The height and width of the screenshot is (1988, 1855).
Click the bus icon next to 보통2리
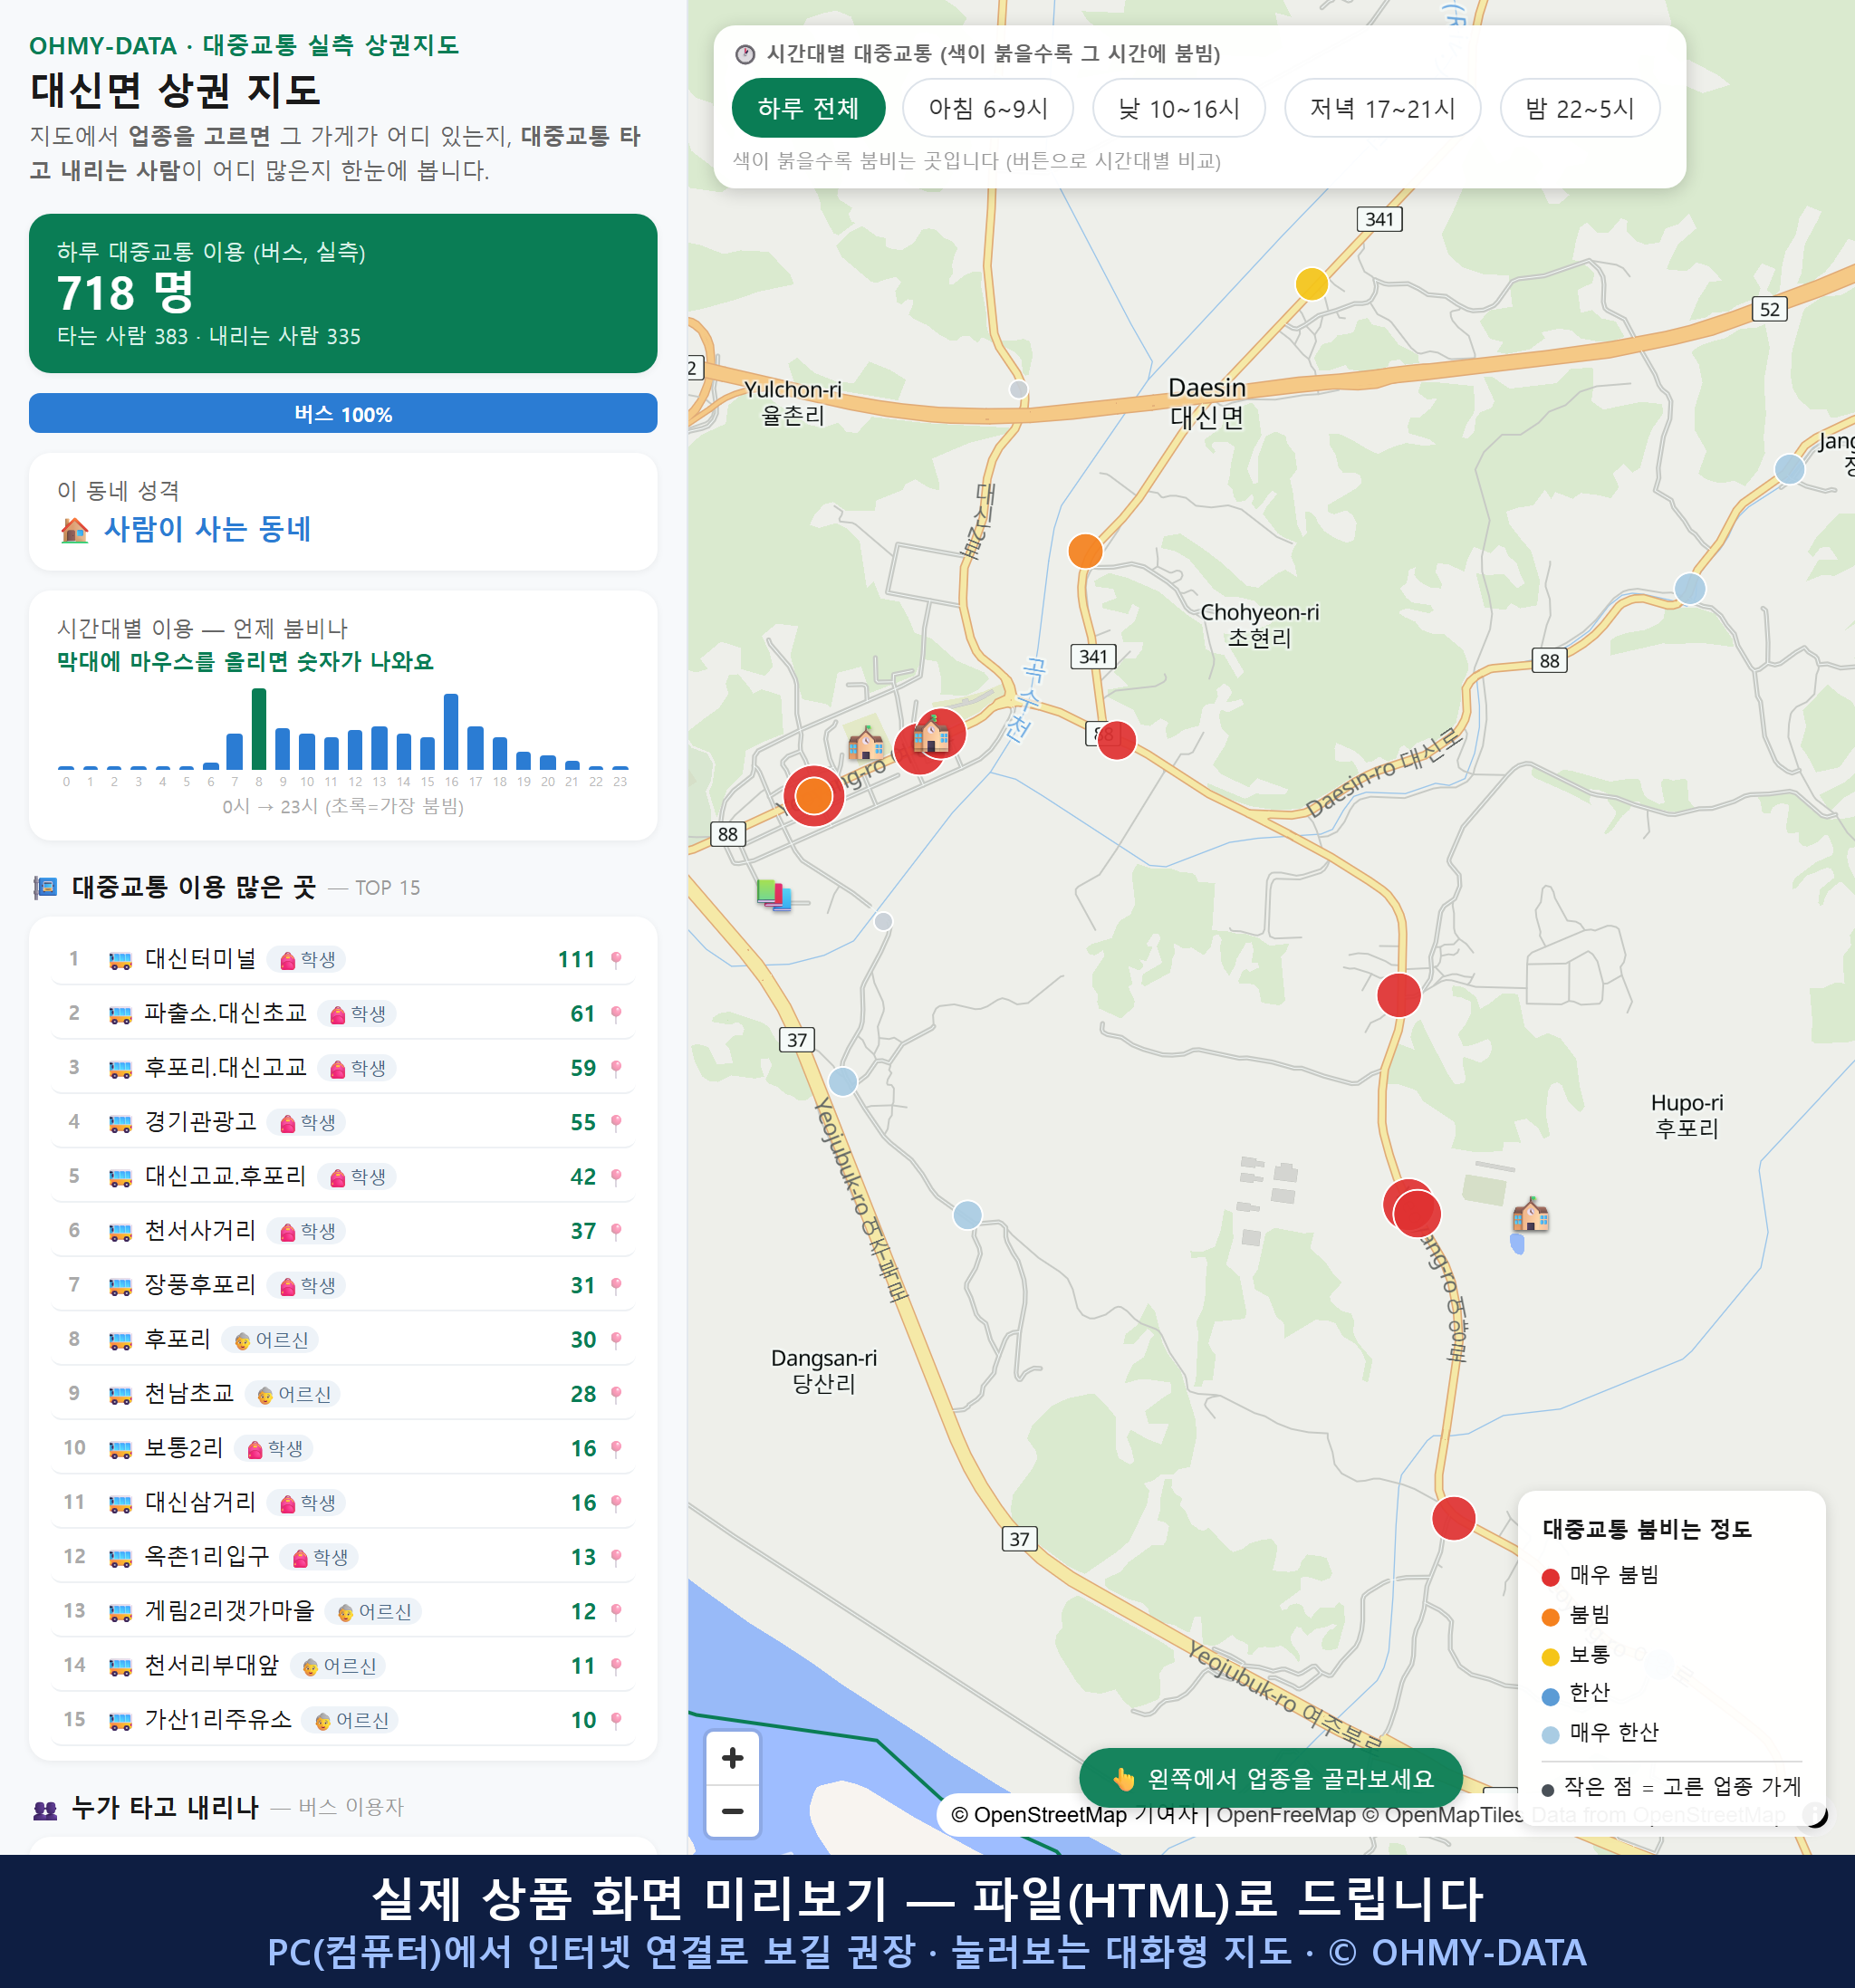(120, 1449)
